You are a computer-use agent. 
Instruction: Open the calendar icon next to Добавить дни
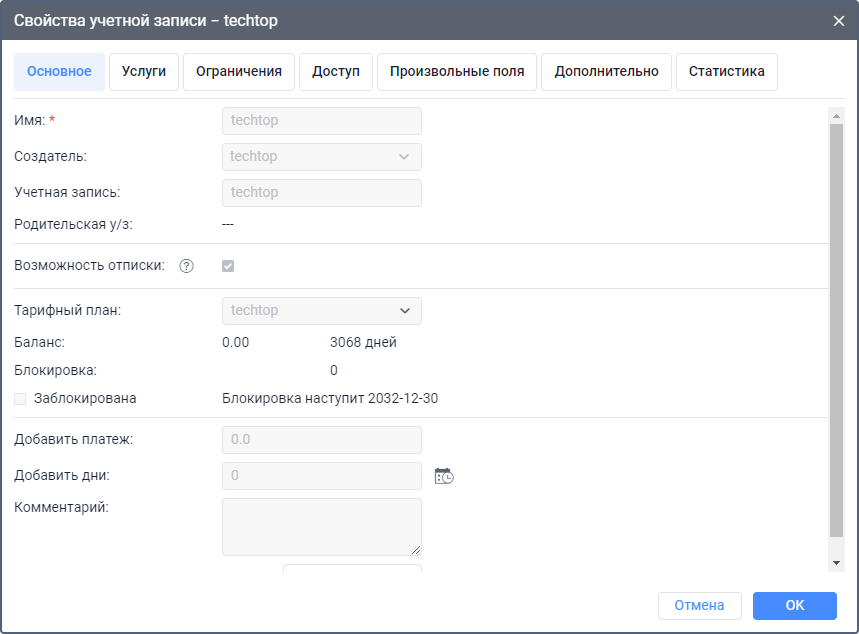click(x=444, y=476)
